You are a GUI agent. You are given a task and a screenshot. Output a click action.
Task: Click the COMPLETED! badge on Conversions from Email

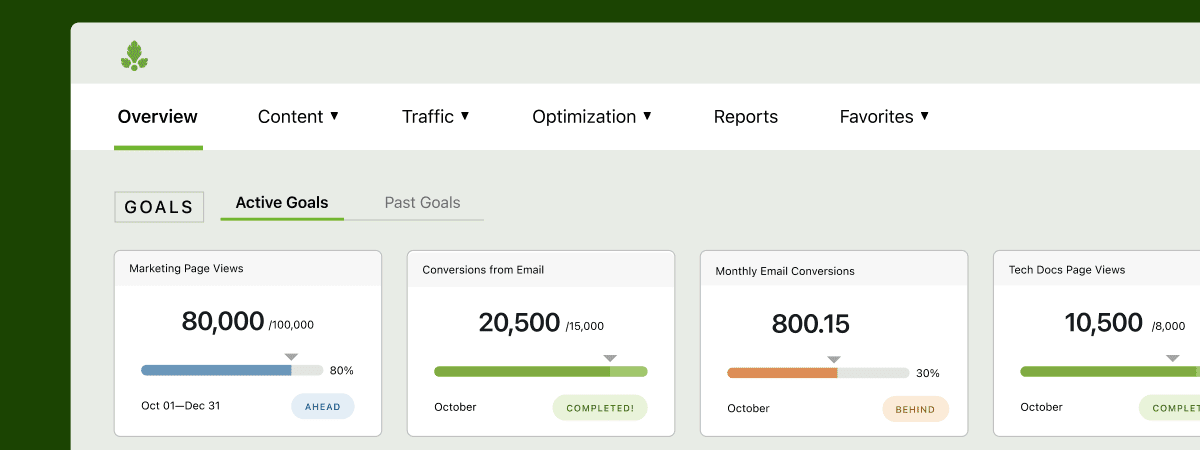[600, 408]
